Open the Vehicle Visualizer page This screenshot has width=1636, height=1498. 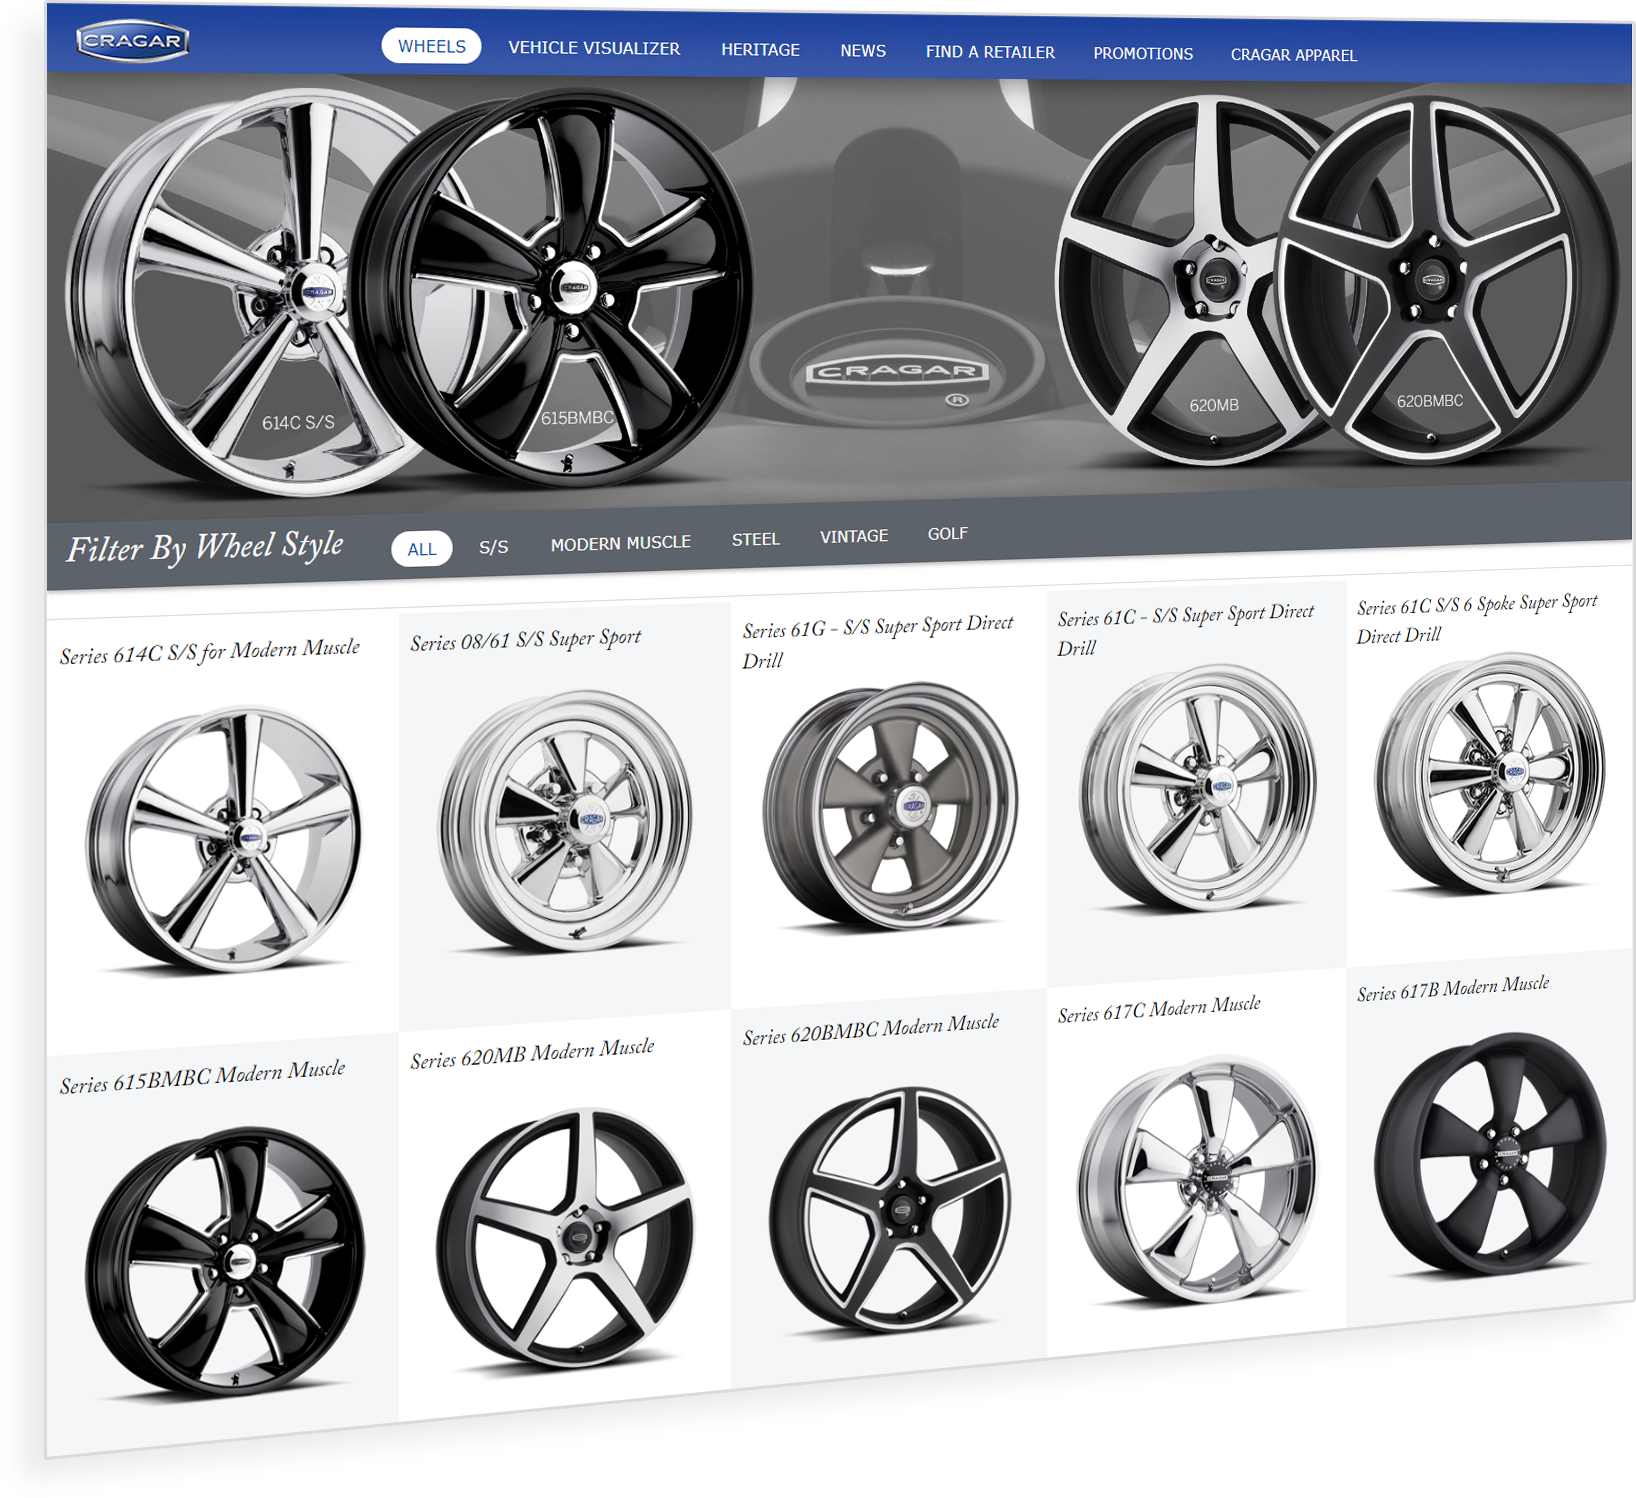[x=594, y=48]
